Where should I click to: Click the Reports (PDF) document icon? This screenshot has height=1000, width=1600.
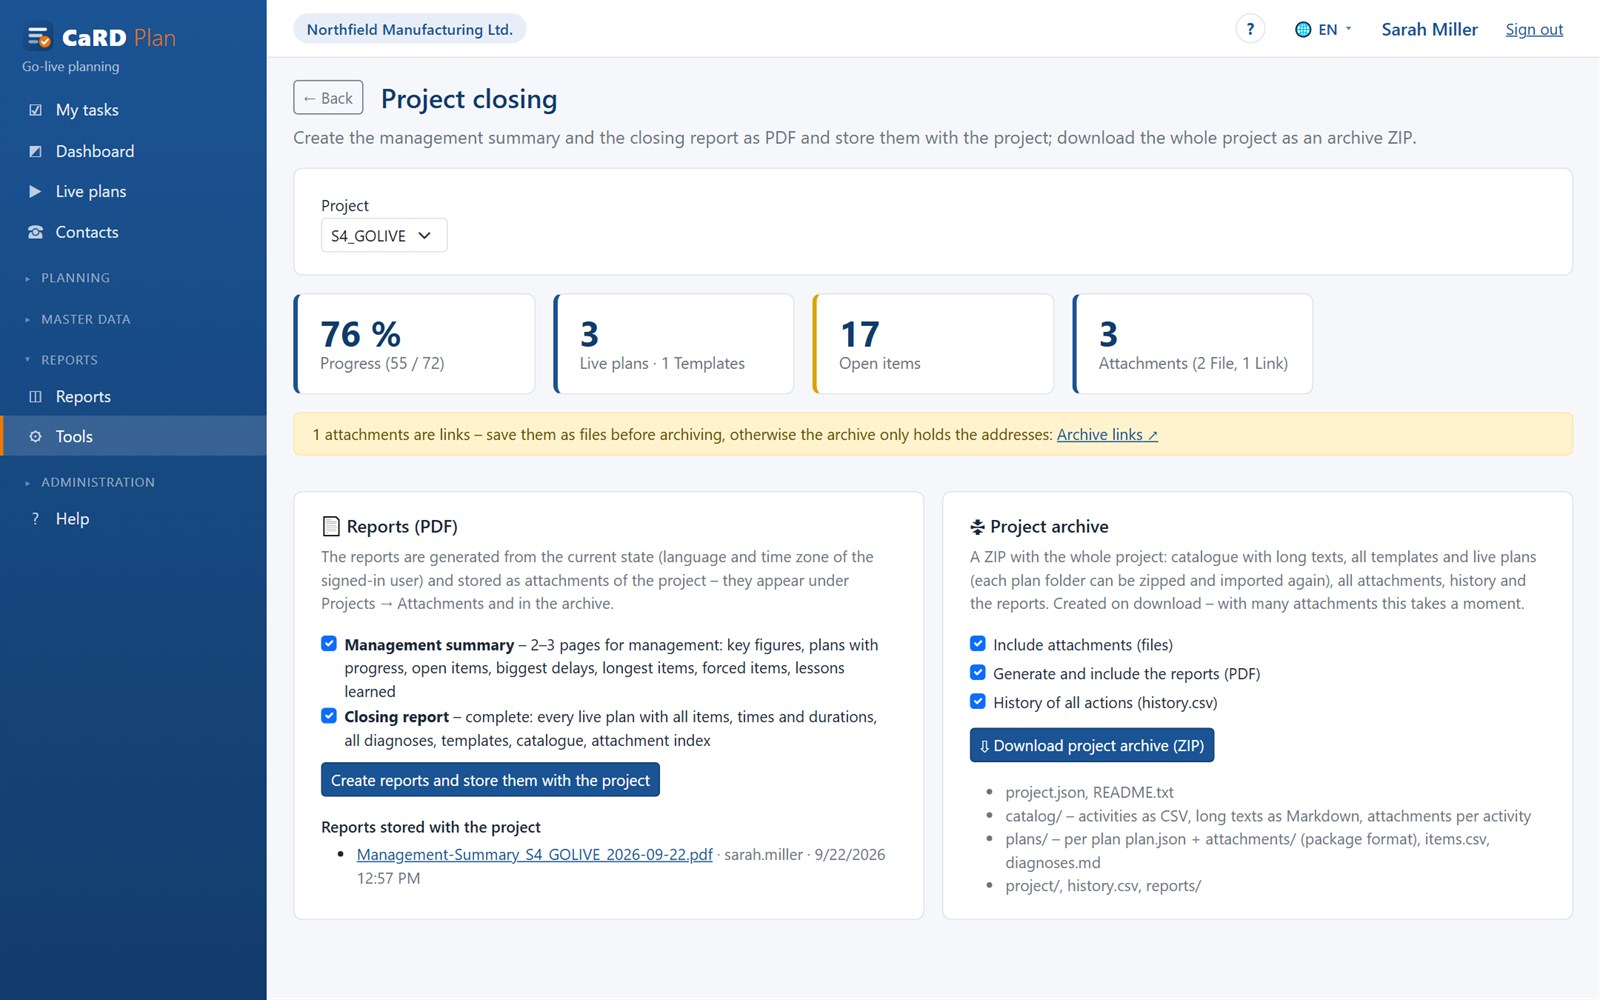(x=331, y=527)
